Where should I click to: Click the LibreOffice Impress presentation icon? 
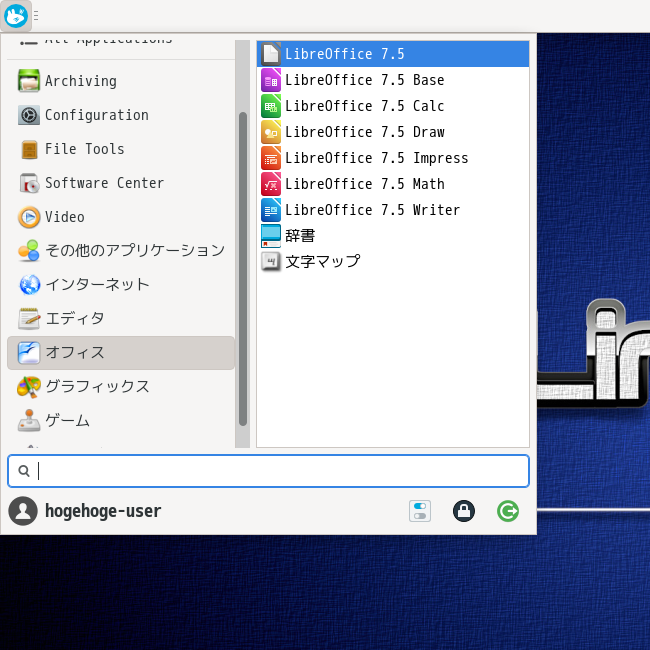tap(271, 158)
